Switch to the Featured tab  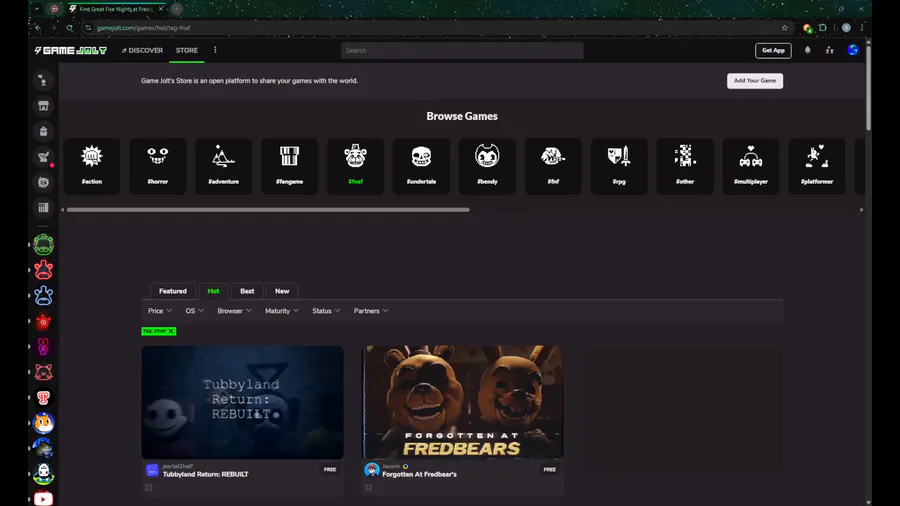(173, 291)
